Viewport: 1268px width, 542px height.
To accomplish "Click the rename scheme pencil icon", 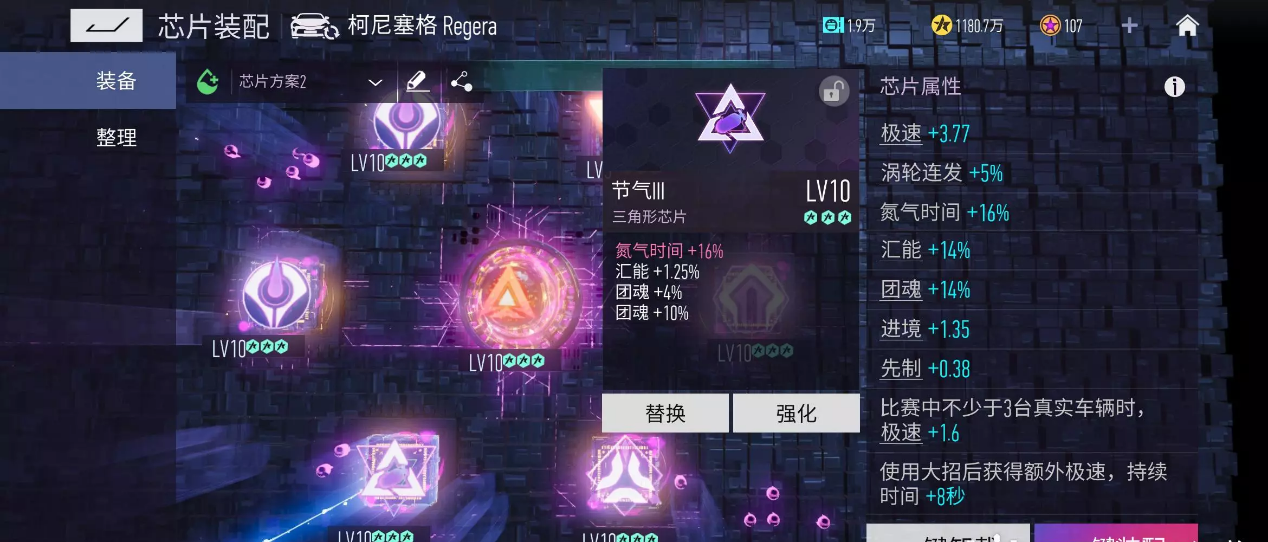I will (x=418, y=82).
